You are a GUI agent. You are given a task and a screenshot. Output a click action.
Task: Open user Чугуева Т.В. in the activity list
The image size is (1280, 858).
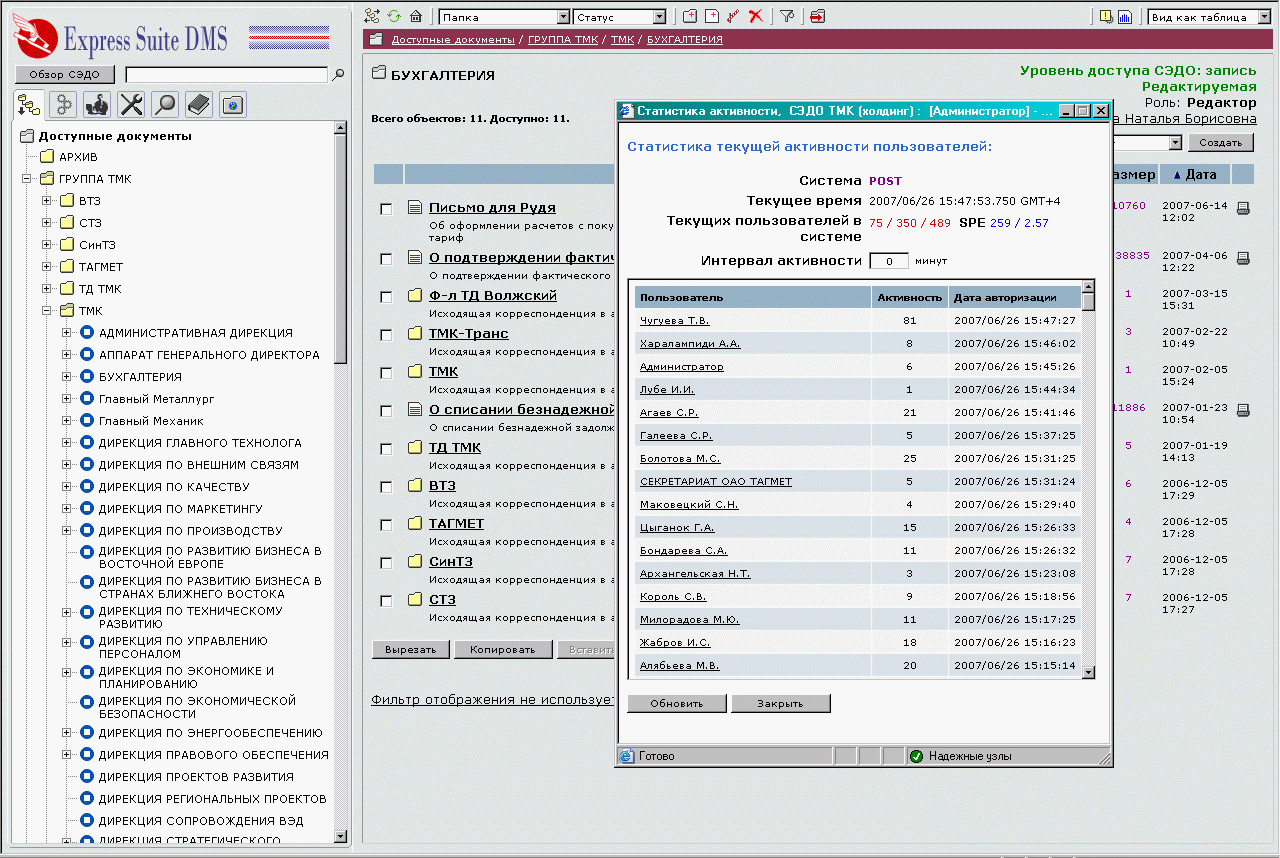tap(674, 321)
